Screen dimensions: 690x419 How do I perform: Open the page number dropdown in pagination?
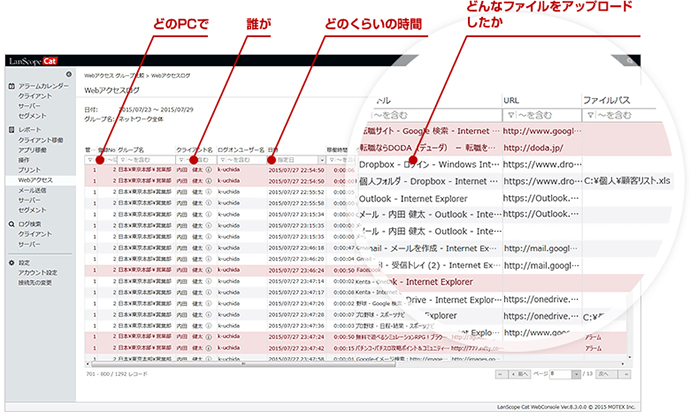[x=576, y=374]
